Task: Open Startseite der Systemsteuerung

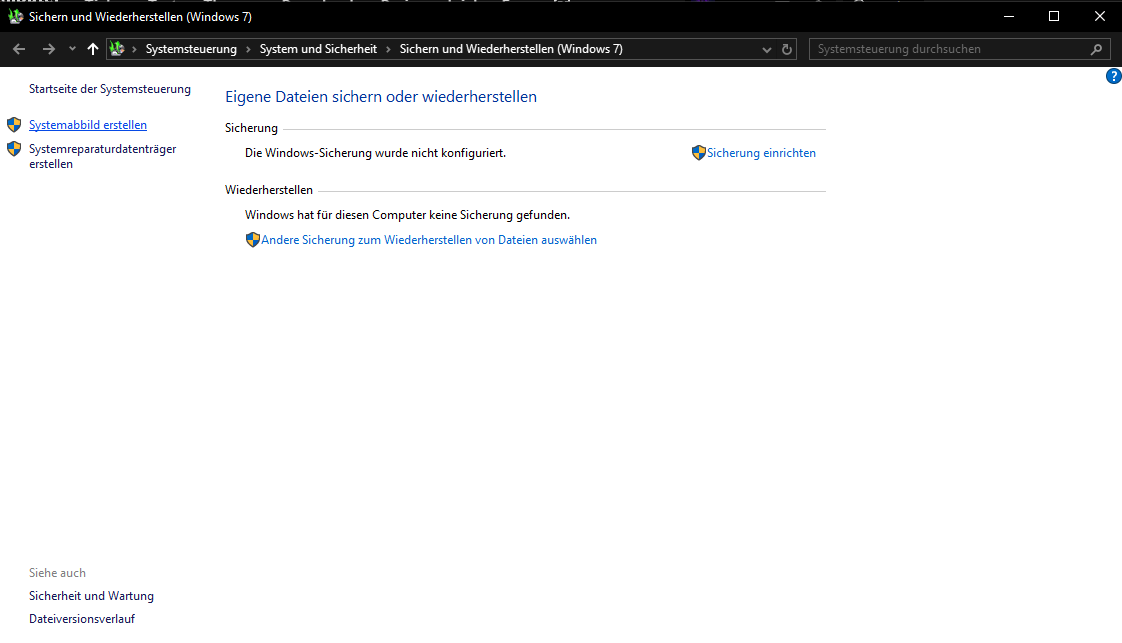Action: 109,89
